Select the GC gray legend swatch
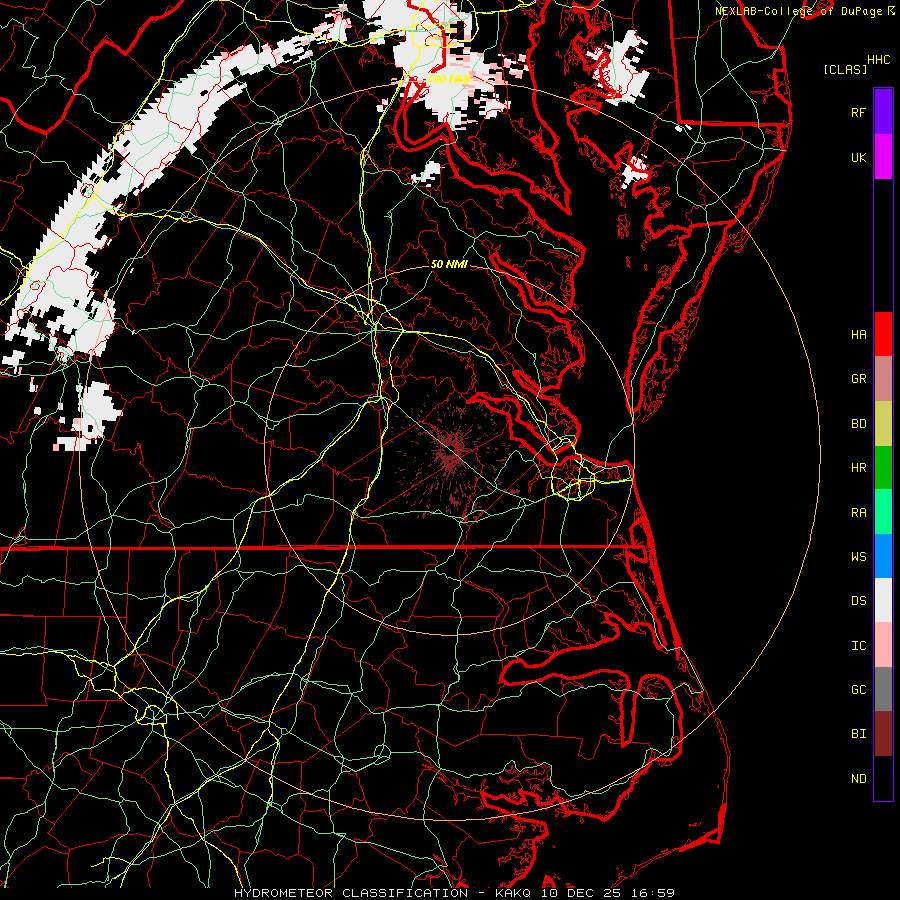The image size is (900, 900). (883, 689)
